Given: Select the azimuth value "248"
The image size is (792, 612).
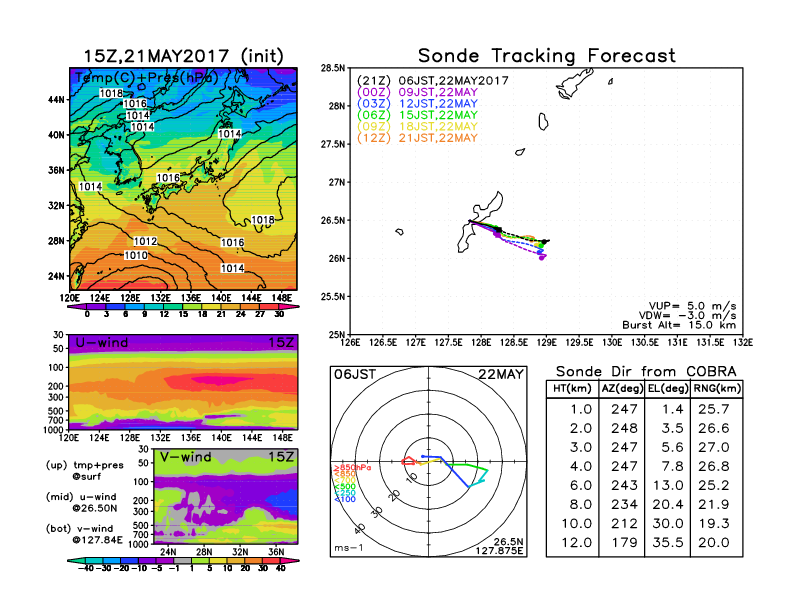Looking at the screenshot, I should pos(624,428).
